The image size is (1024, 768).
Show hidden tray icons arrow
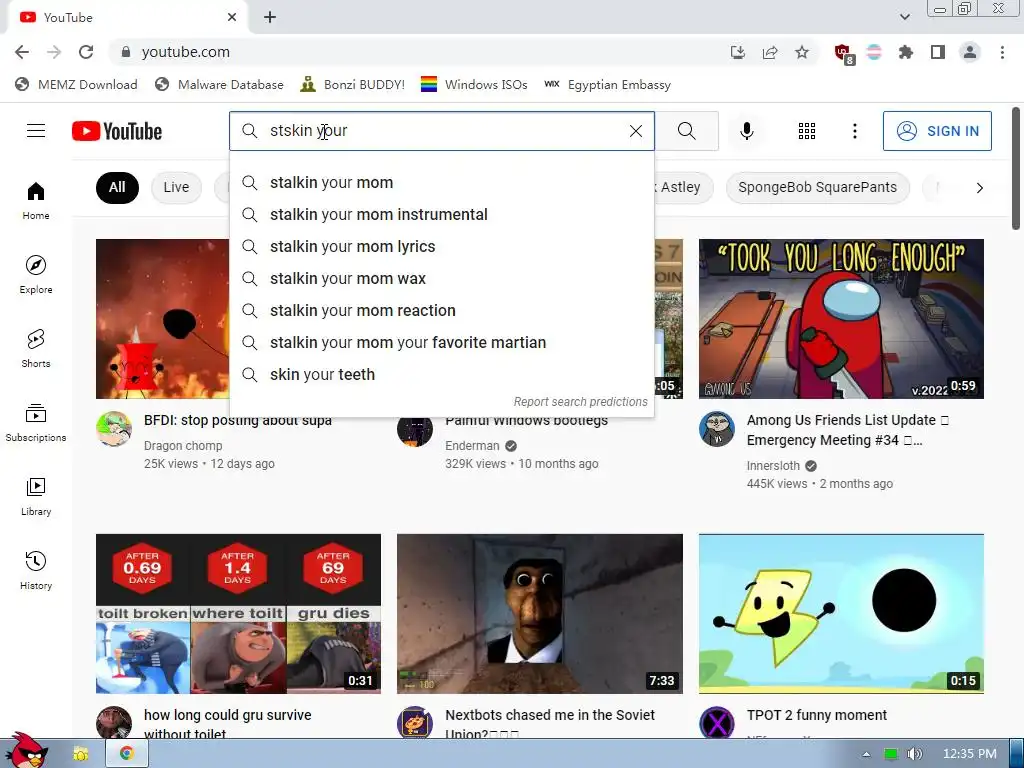866,754
